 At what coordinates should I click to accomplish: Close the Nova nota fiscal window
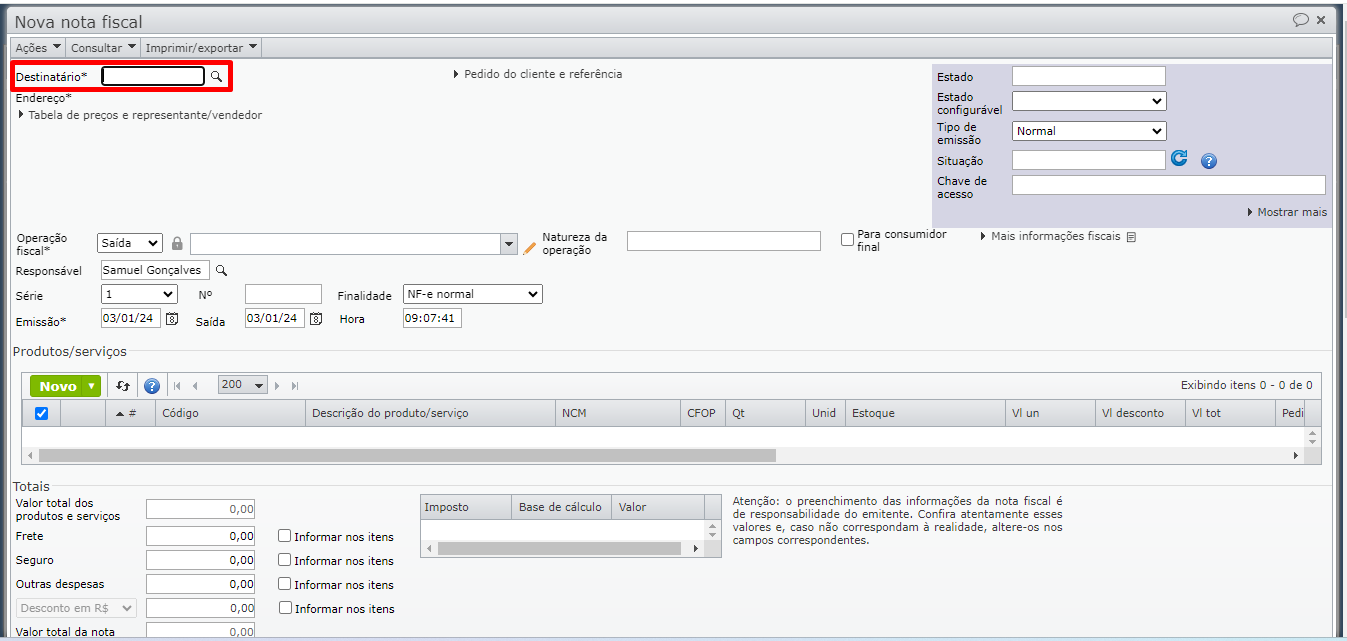pos(1321,20)
